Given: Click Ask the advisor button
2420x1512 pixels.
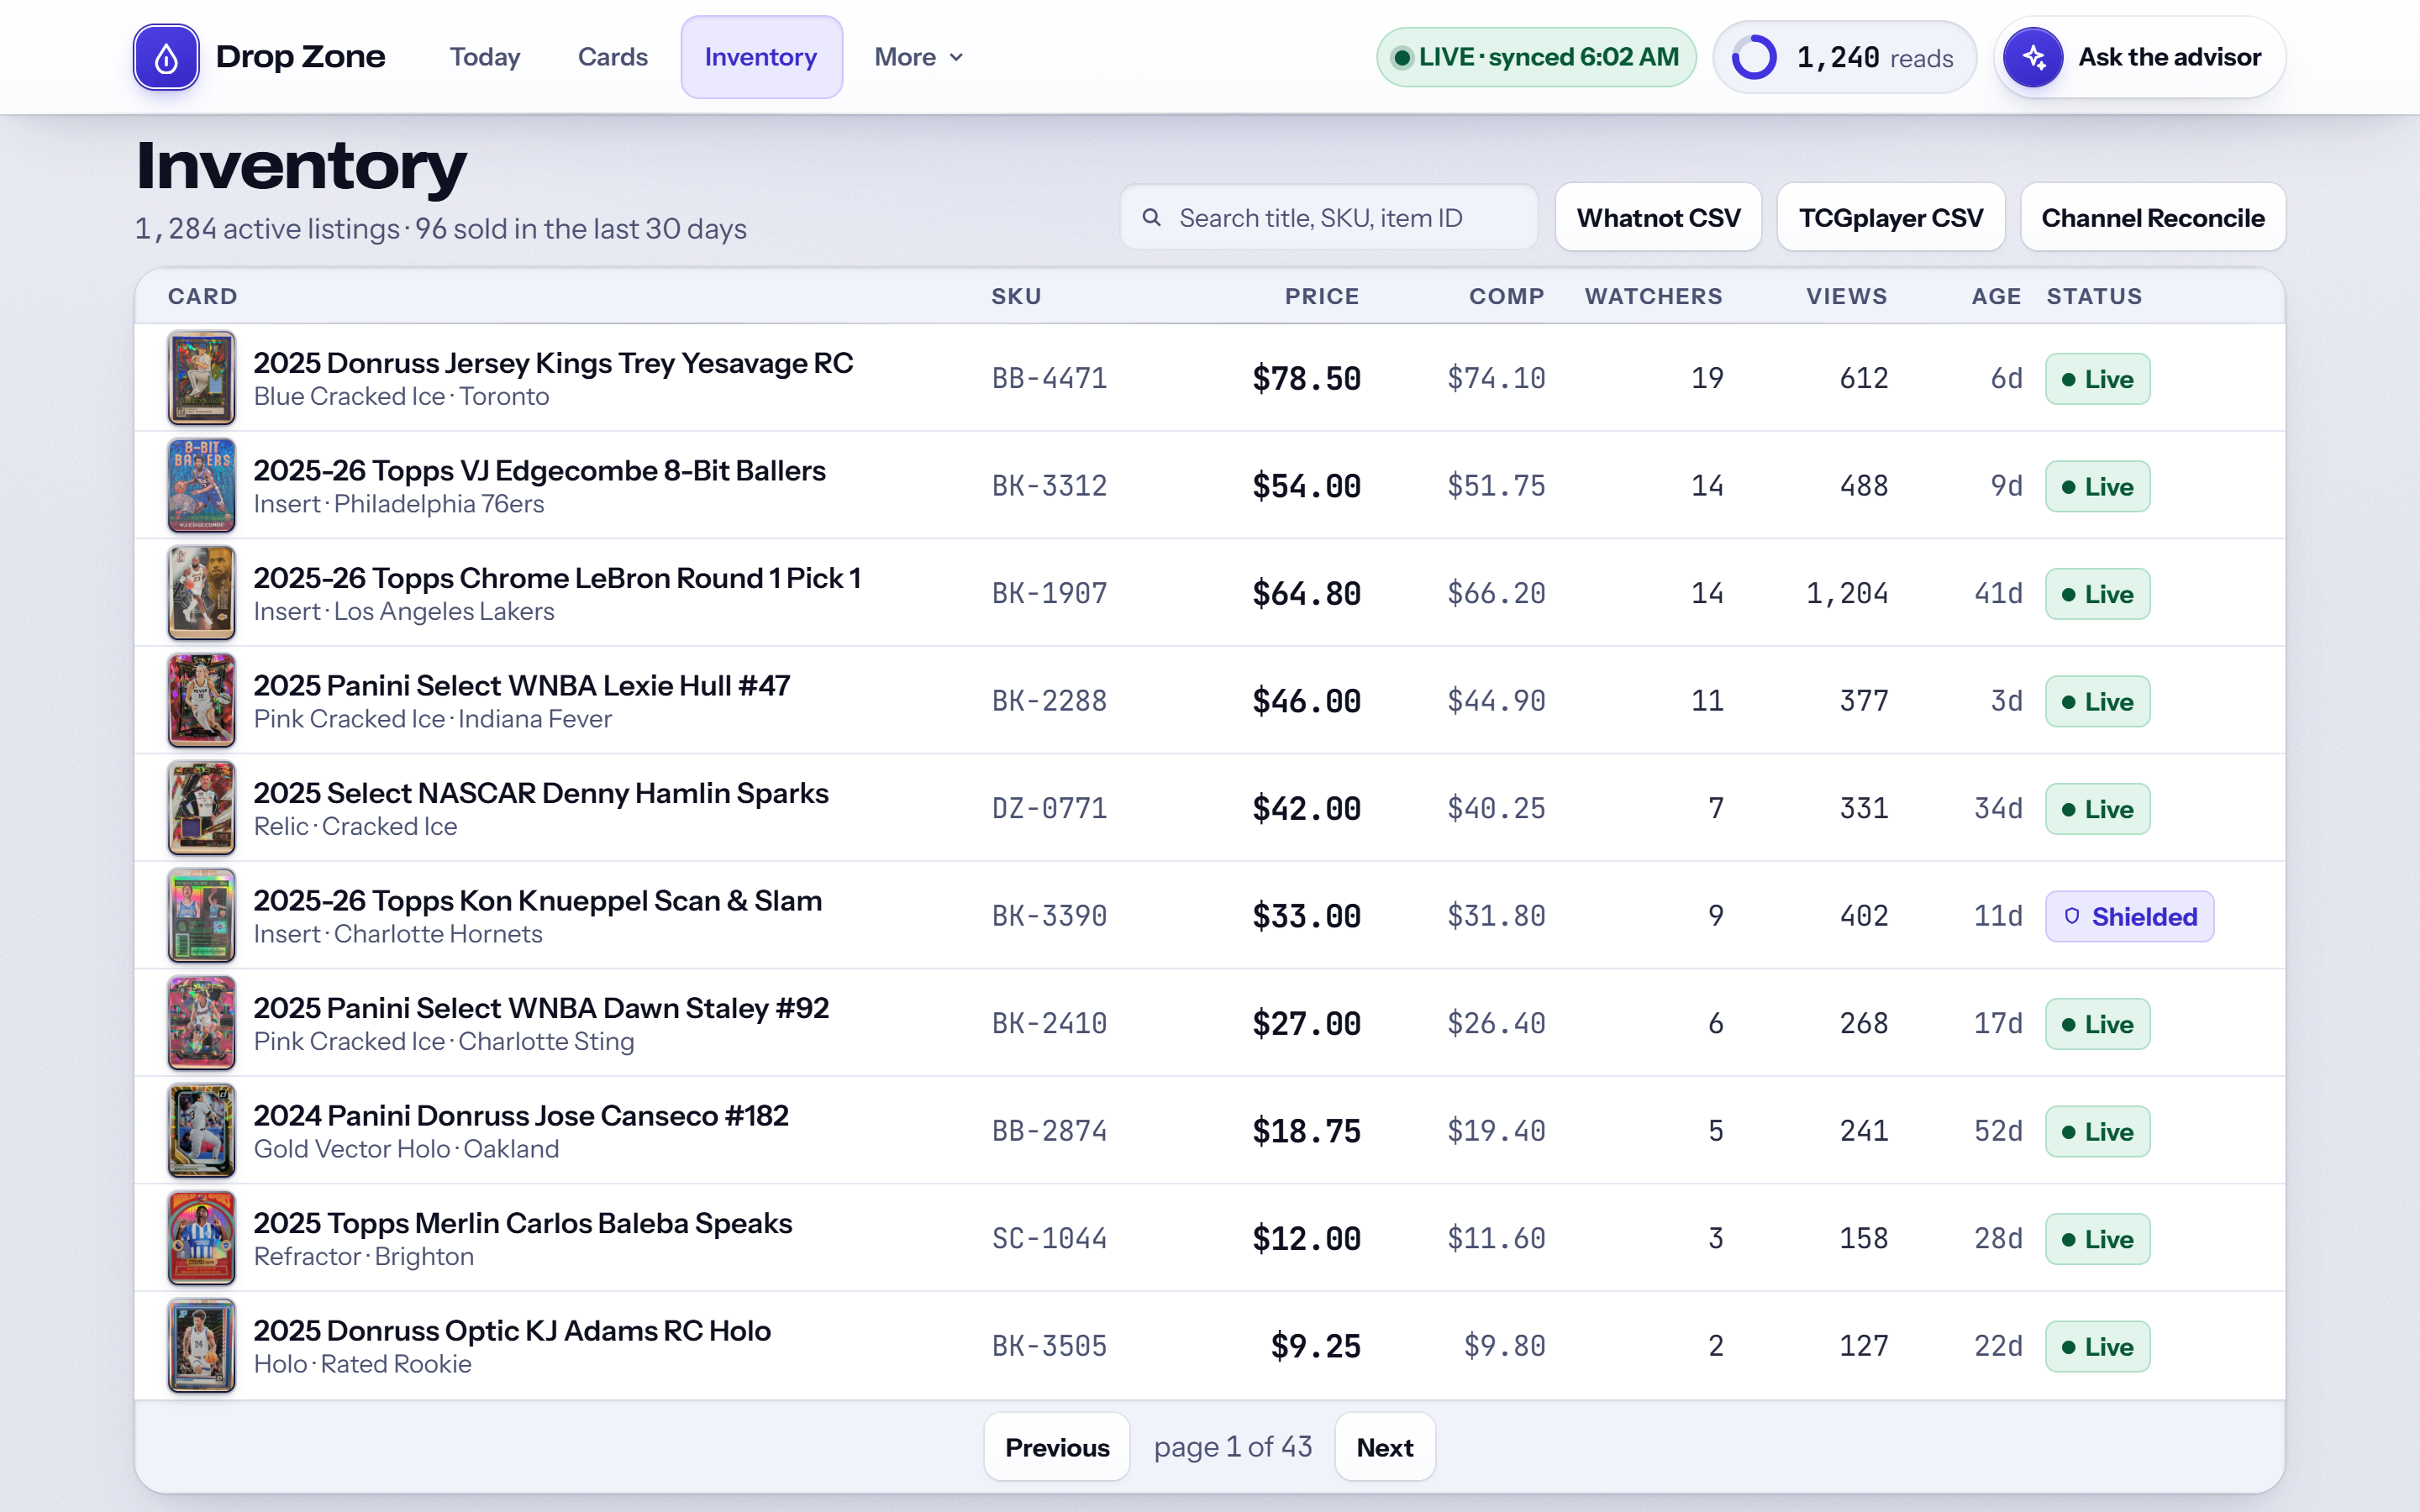Looking at the screenshot, I should [2140, 57].
